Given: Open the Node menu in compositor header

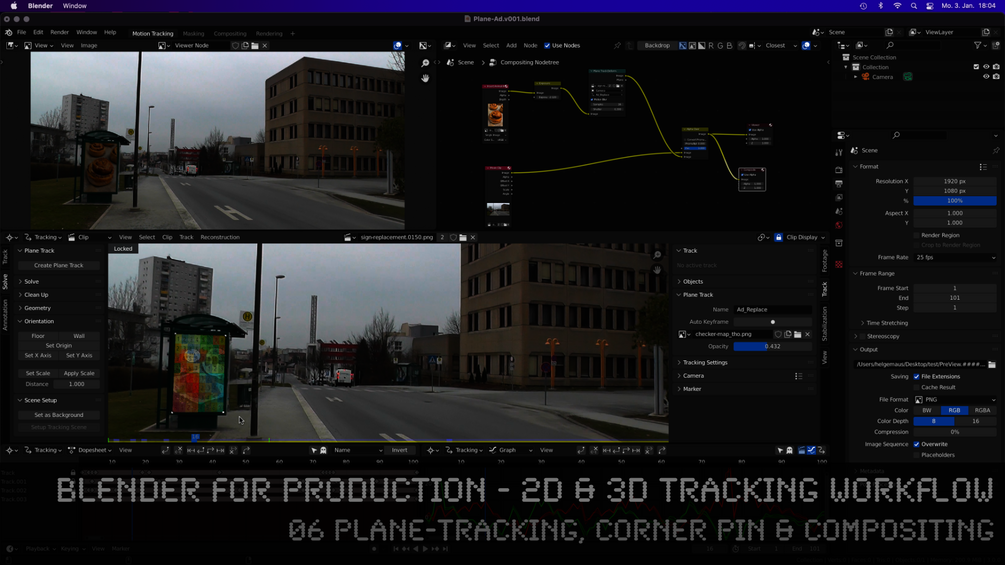Looking at the screenshot, I should pyautogui.click(x=530, y=45).
